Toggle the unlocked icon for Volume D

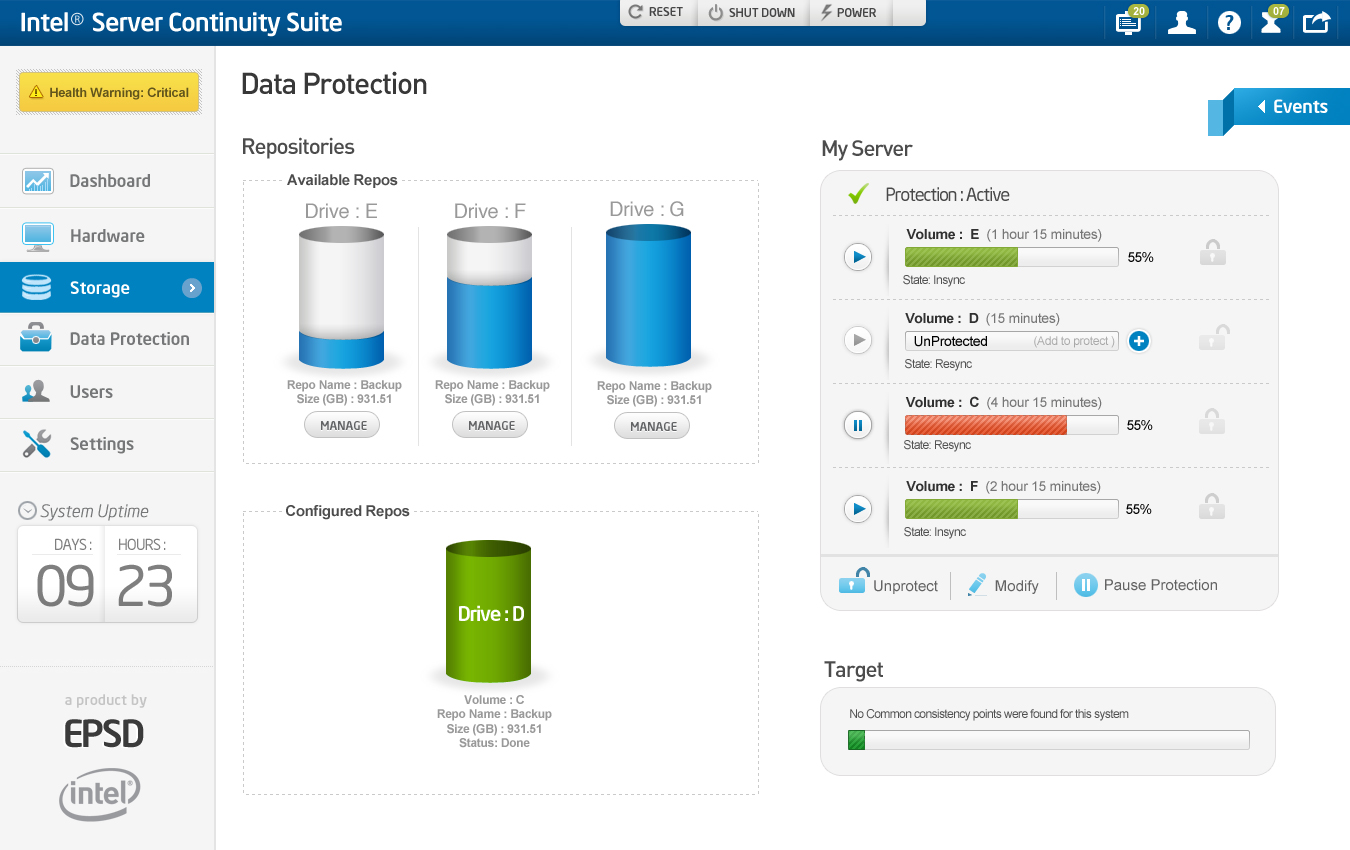[1213, 337]
